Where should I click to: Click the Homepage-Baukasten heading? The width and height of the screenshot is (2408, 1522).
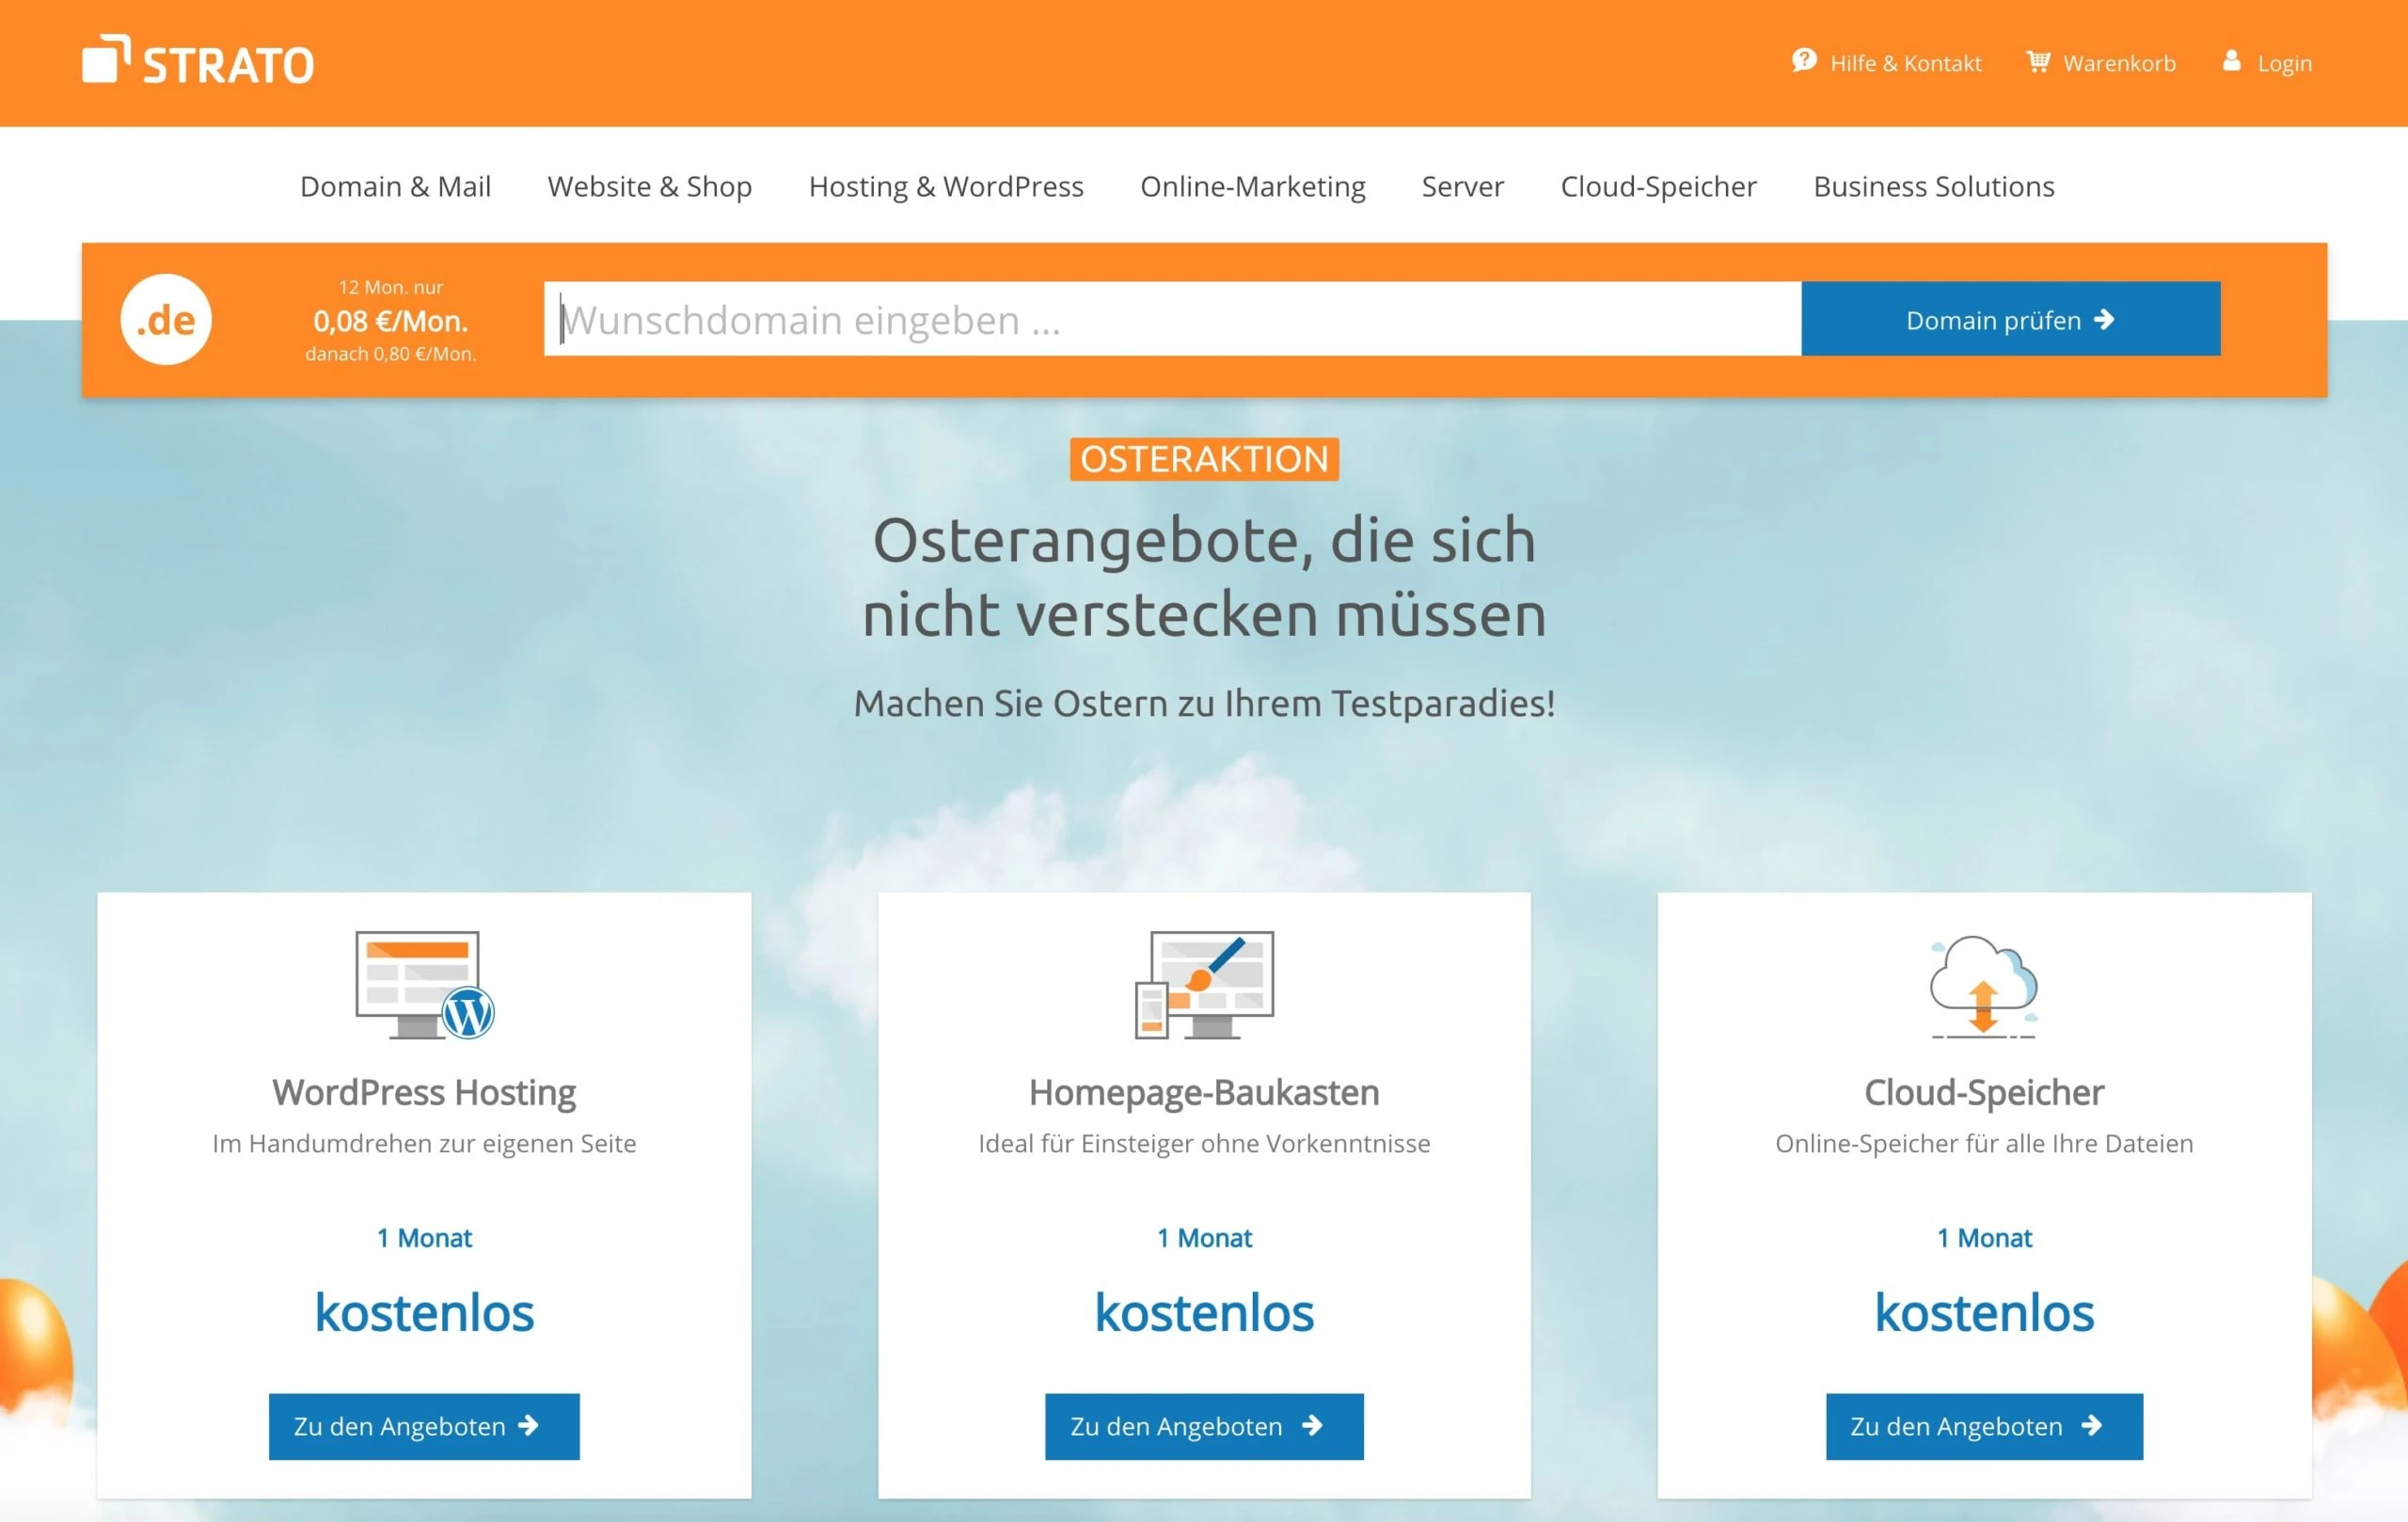(1204, 1092)
